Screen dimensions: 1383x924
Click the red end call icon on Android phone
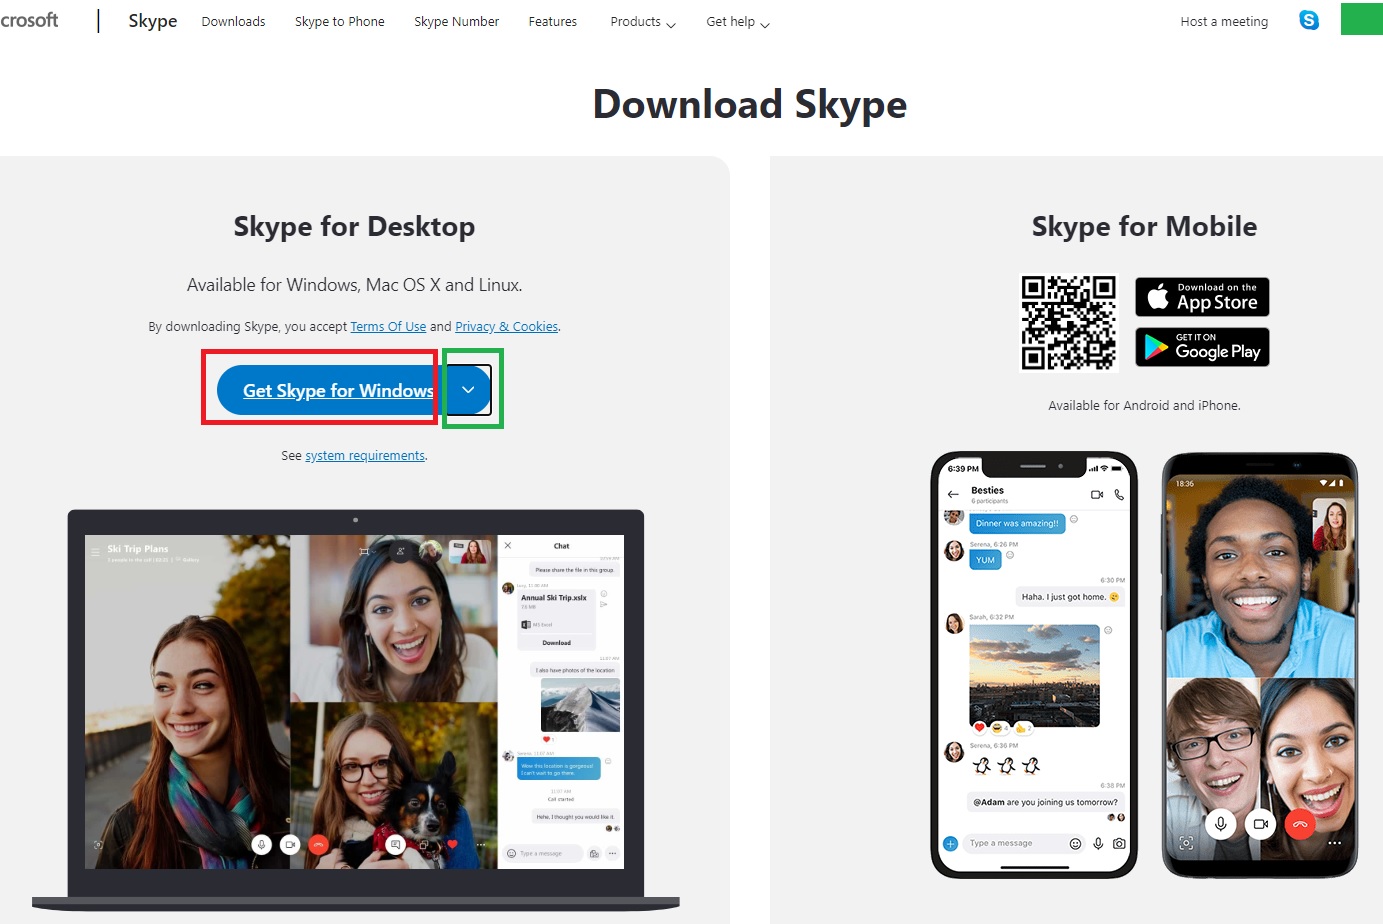point(1300,824)
